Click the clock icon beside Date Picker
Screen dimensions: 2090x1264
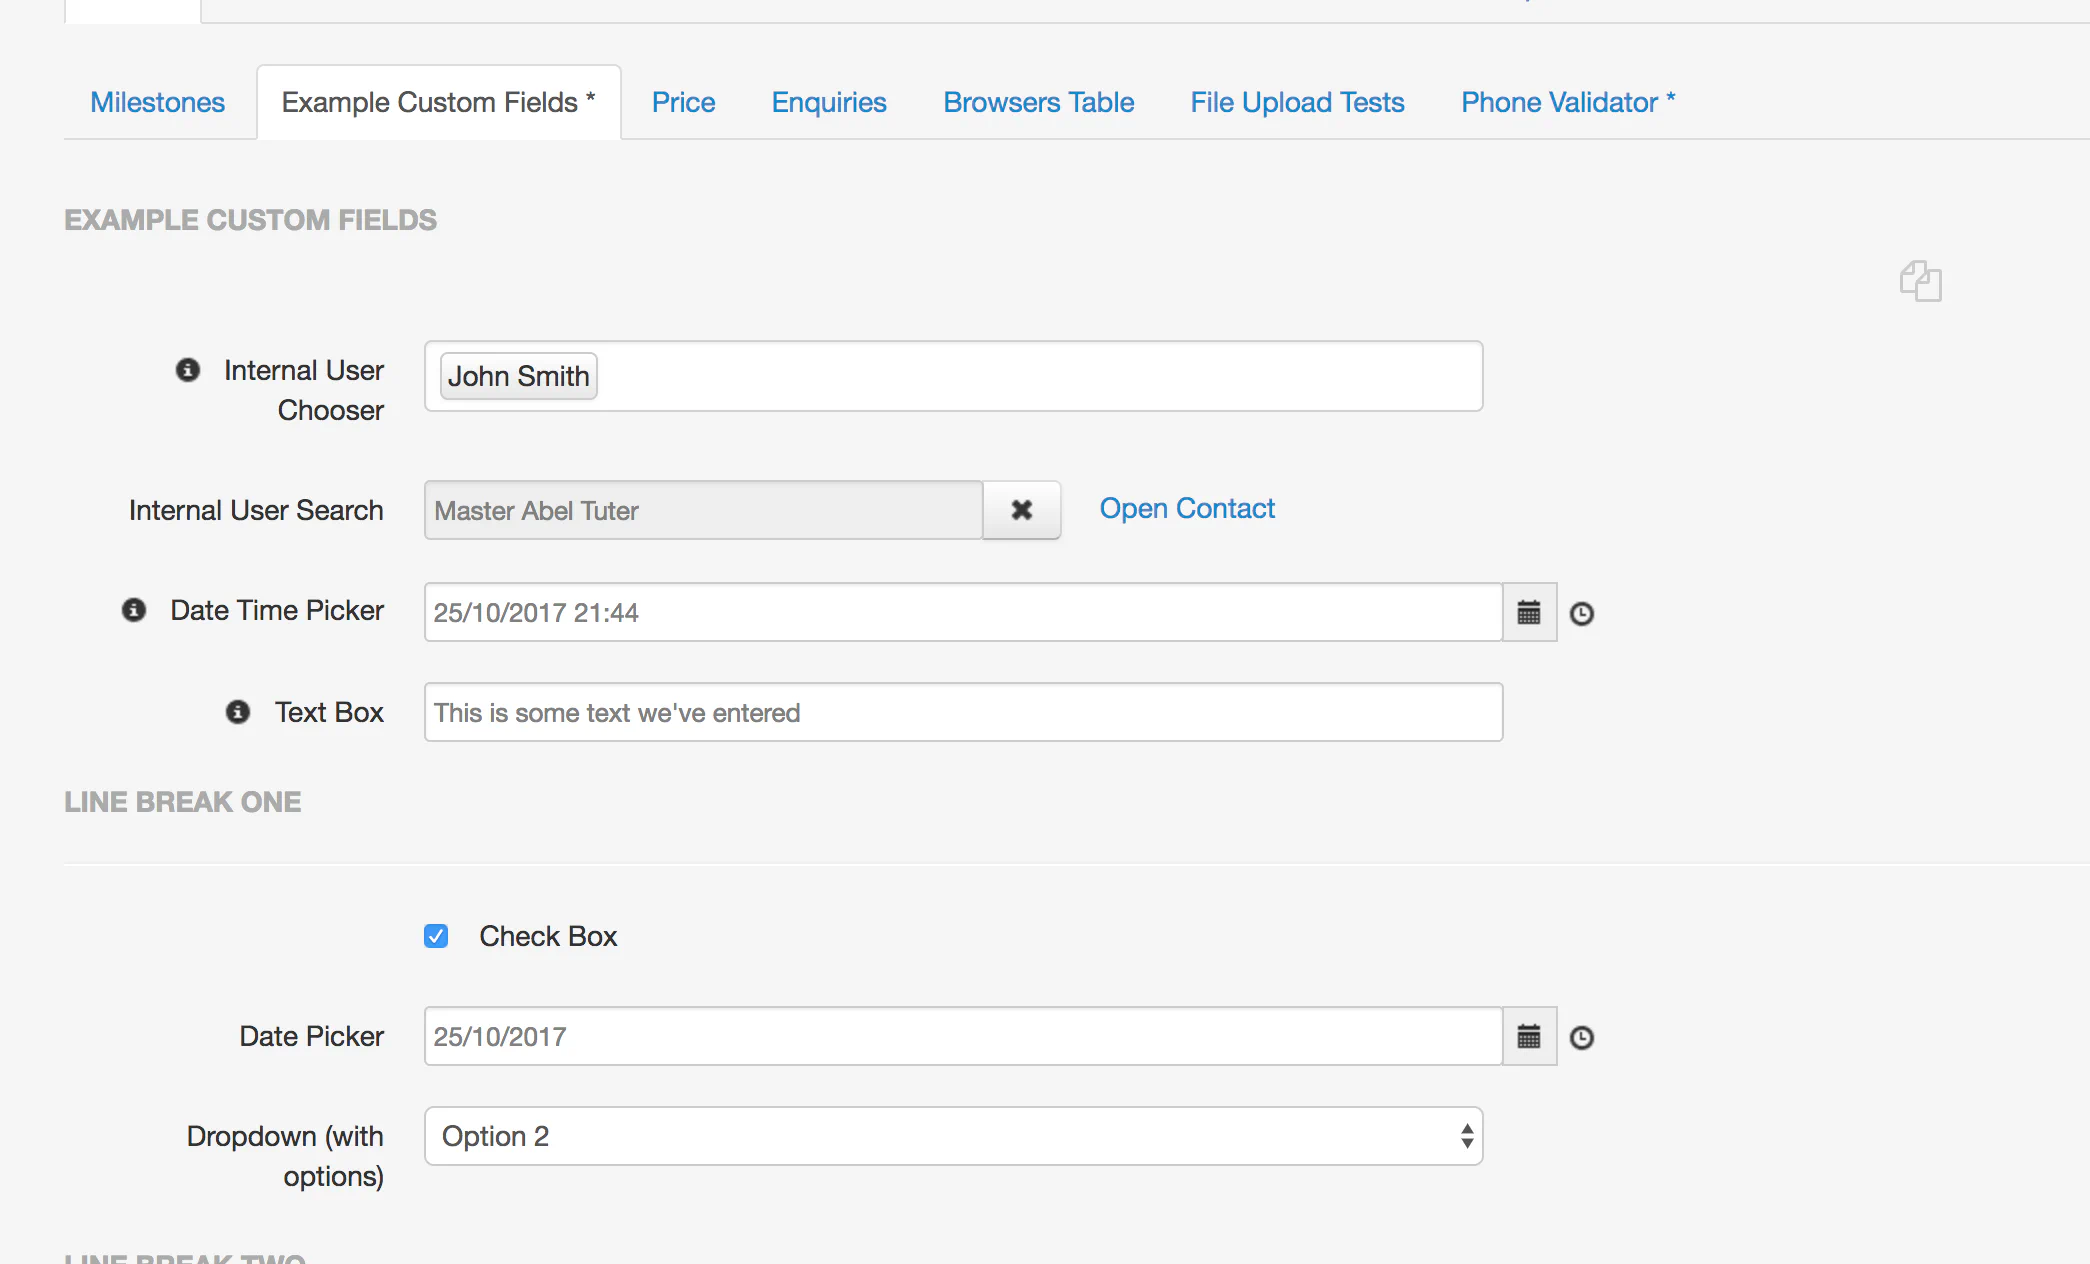coord(1582,1037)
